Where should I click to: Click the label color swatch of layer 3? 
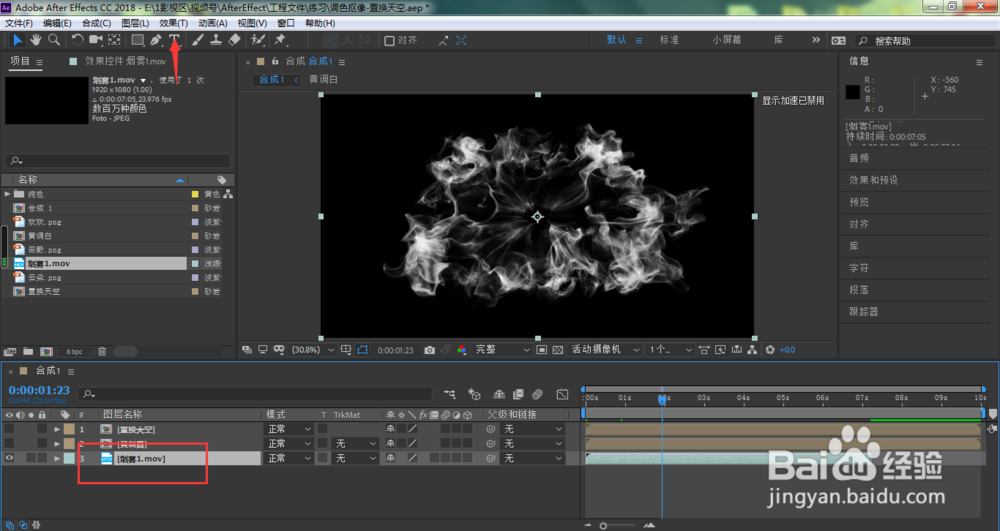coord(68,458)
